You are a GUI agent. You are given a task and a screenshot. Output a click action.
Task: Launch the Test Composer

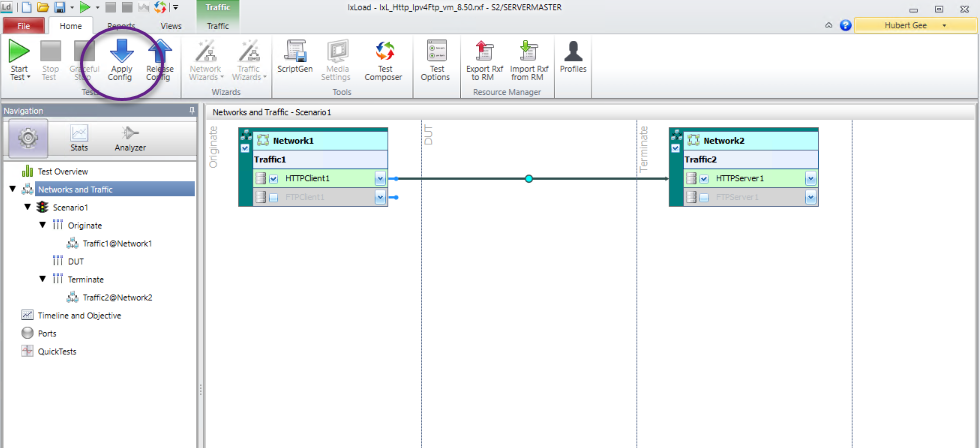(383, 52)
